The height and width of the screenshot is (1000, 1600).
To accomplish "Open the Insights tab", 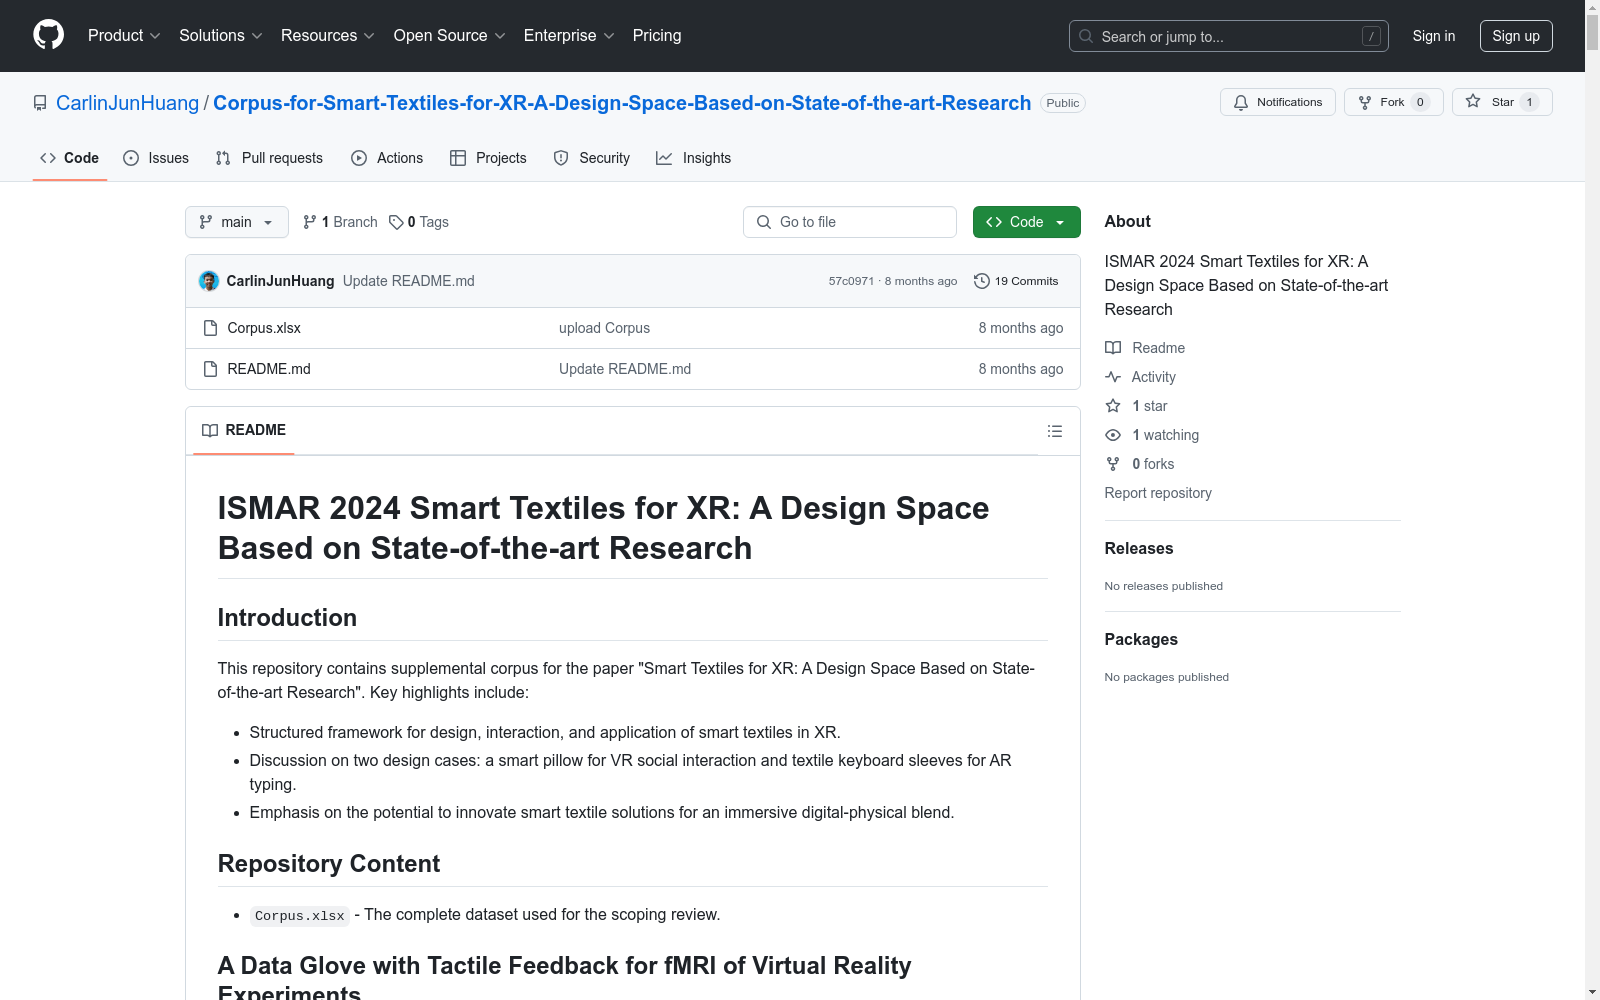I will [x=694, y=158].
